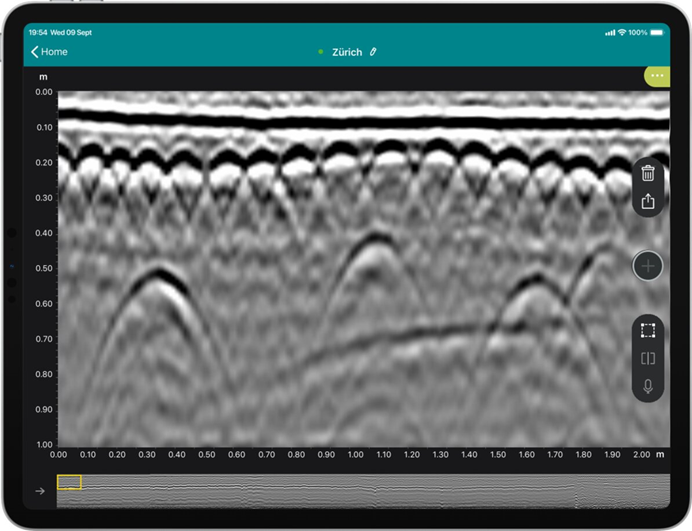Tap the 19:54 clock in status bar
This screenshot has height=531, width=692.
coord(38,33)
